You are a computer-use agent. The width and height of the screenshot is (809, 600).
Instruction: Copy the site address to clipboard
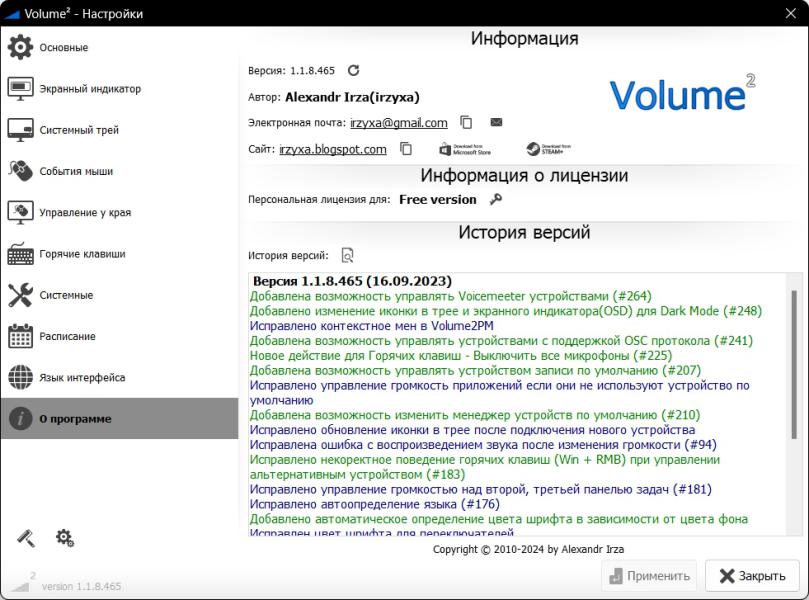(406, 149)
